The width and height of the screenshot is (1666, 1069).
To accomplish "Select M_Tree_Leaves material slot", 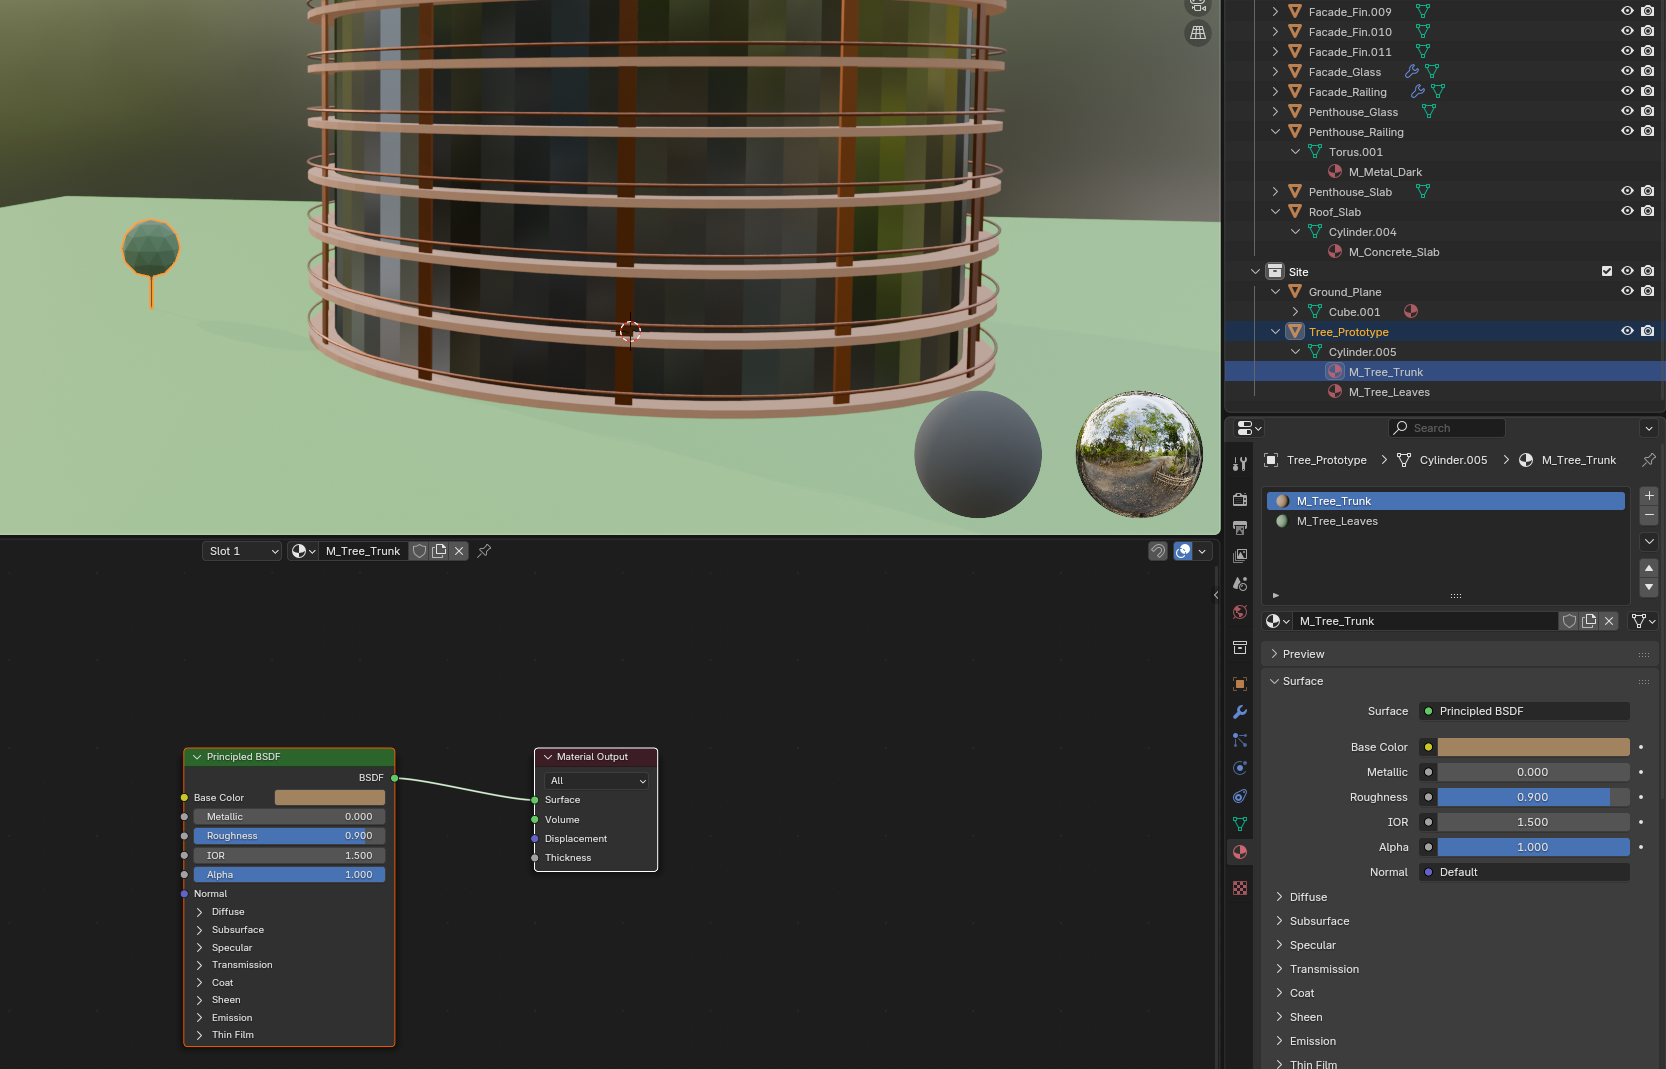I will (1445, 521).
